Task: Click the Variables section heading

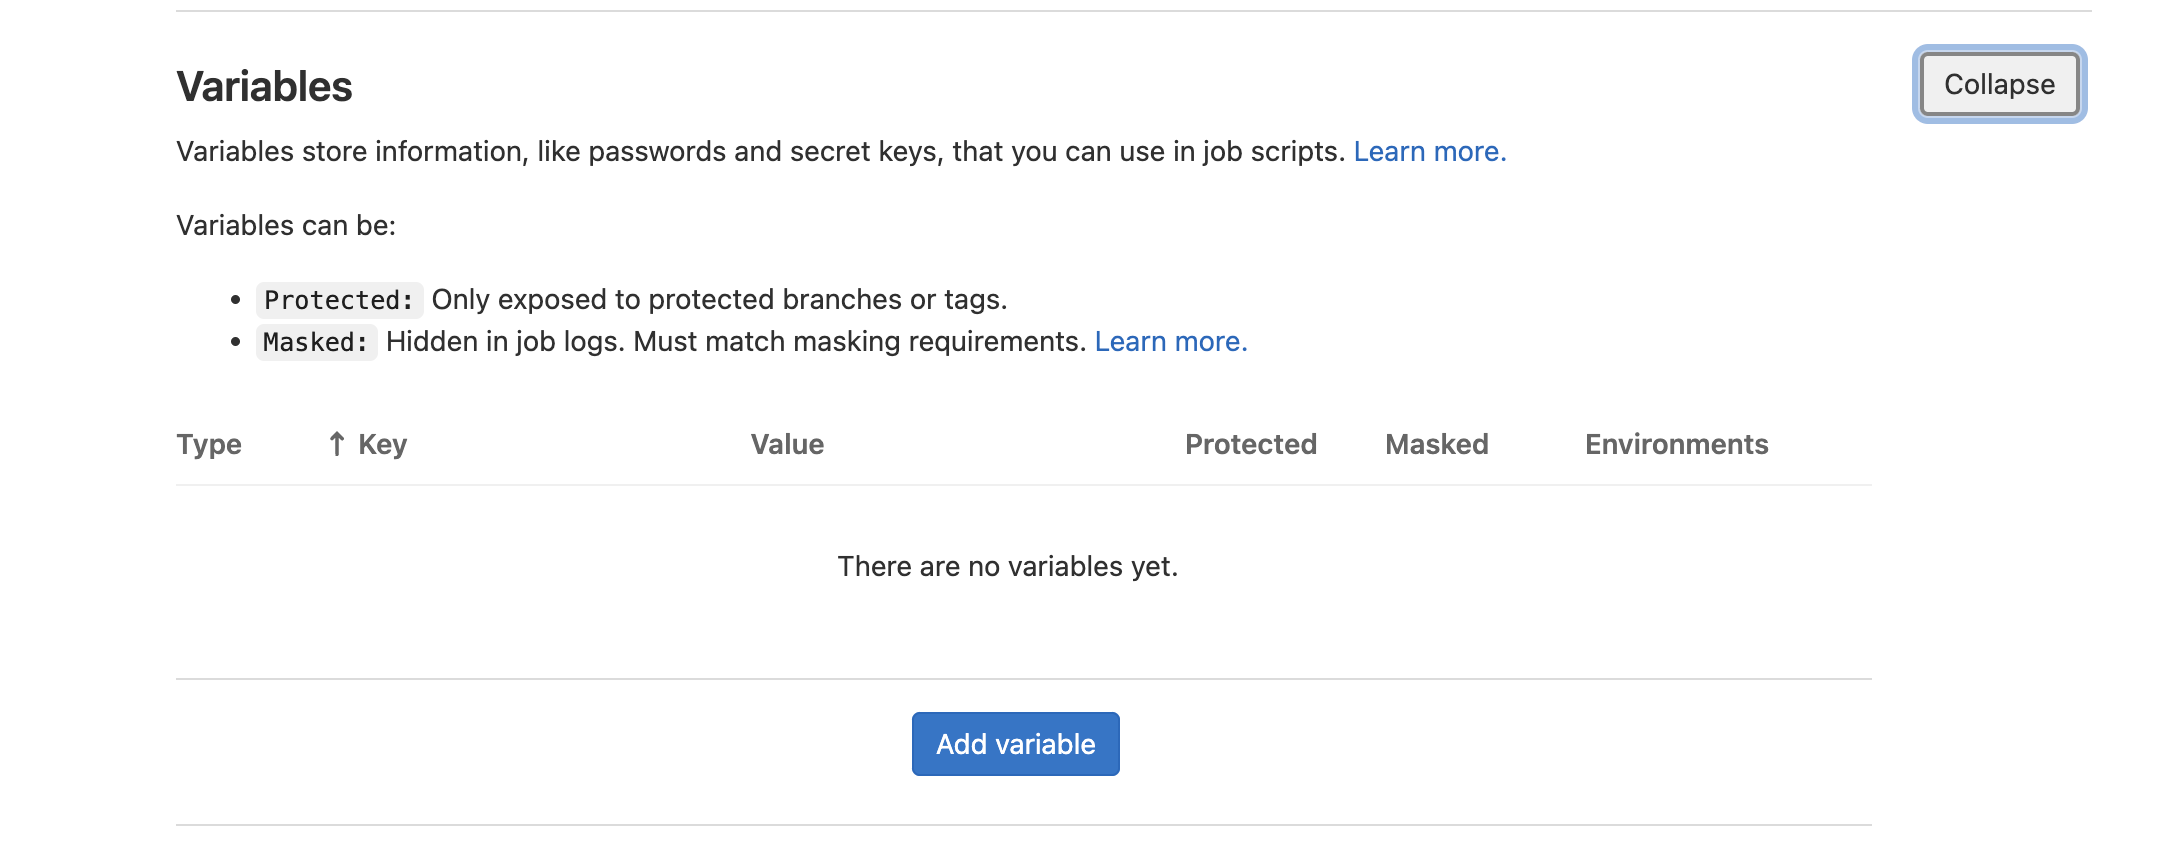Action: pyautogui.click(x=264, y=87)
